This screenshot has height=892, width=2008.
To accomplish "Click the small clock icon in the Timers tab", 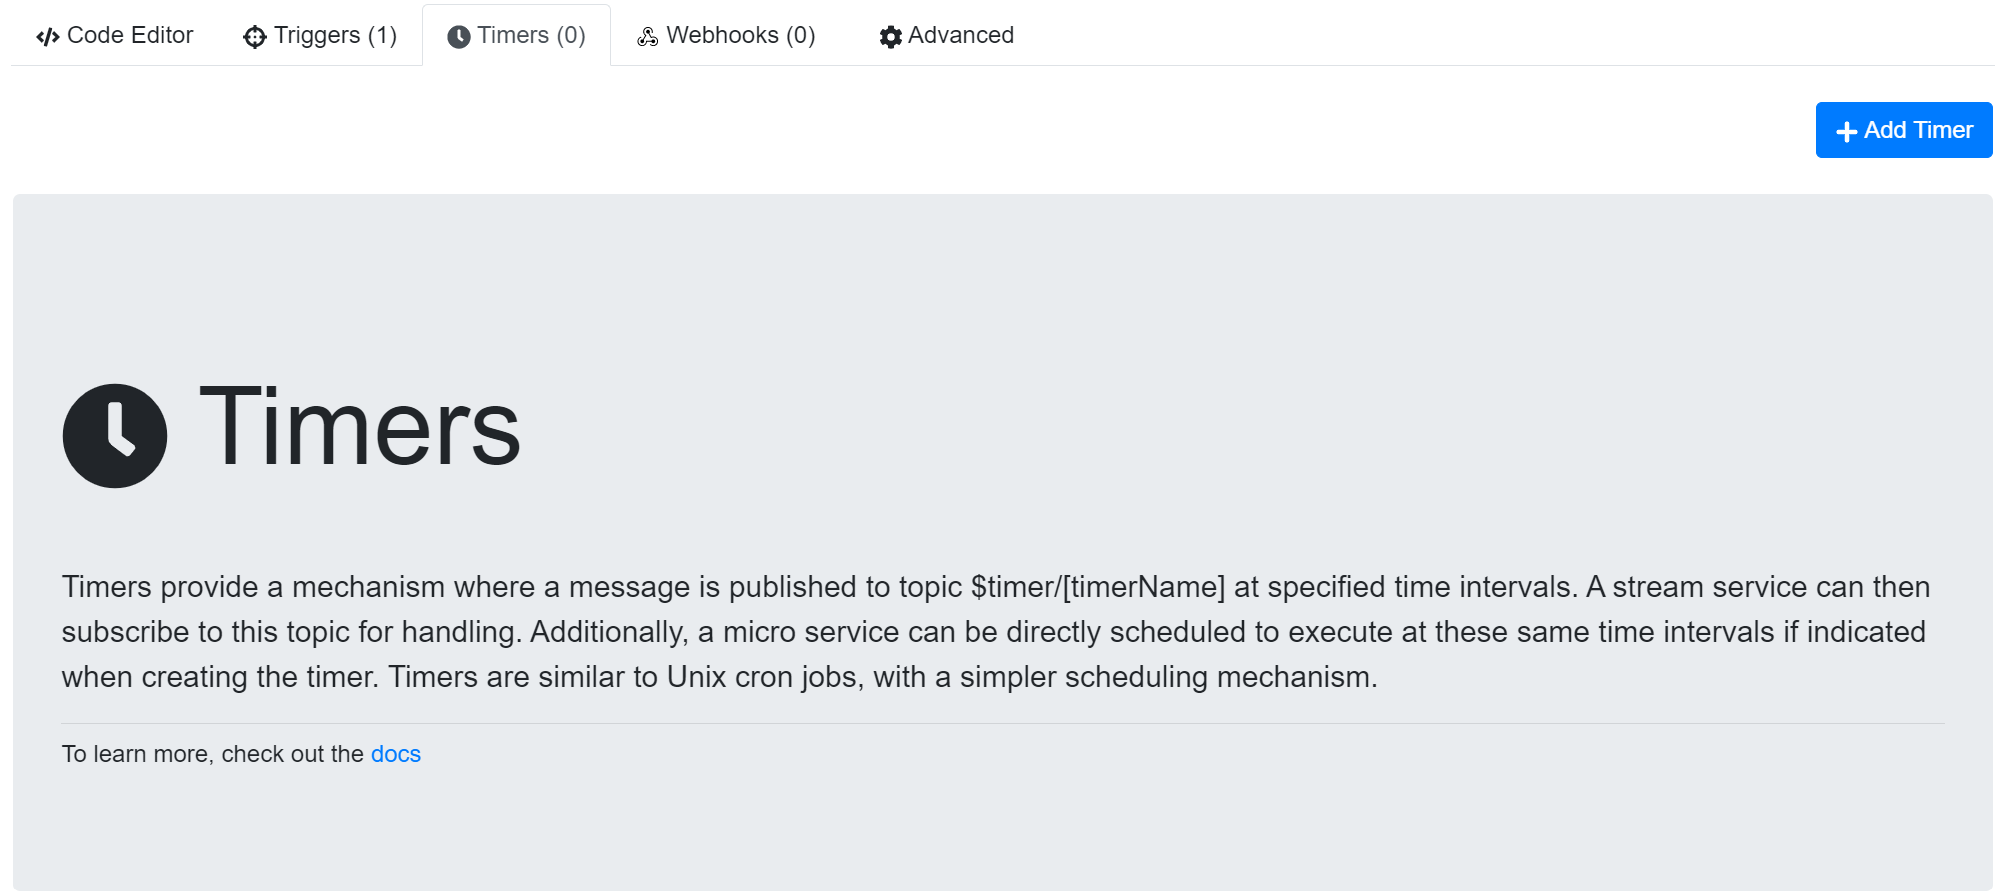I will (x=459, y=37).
